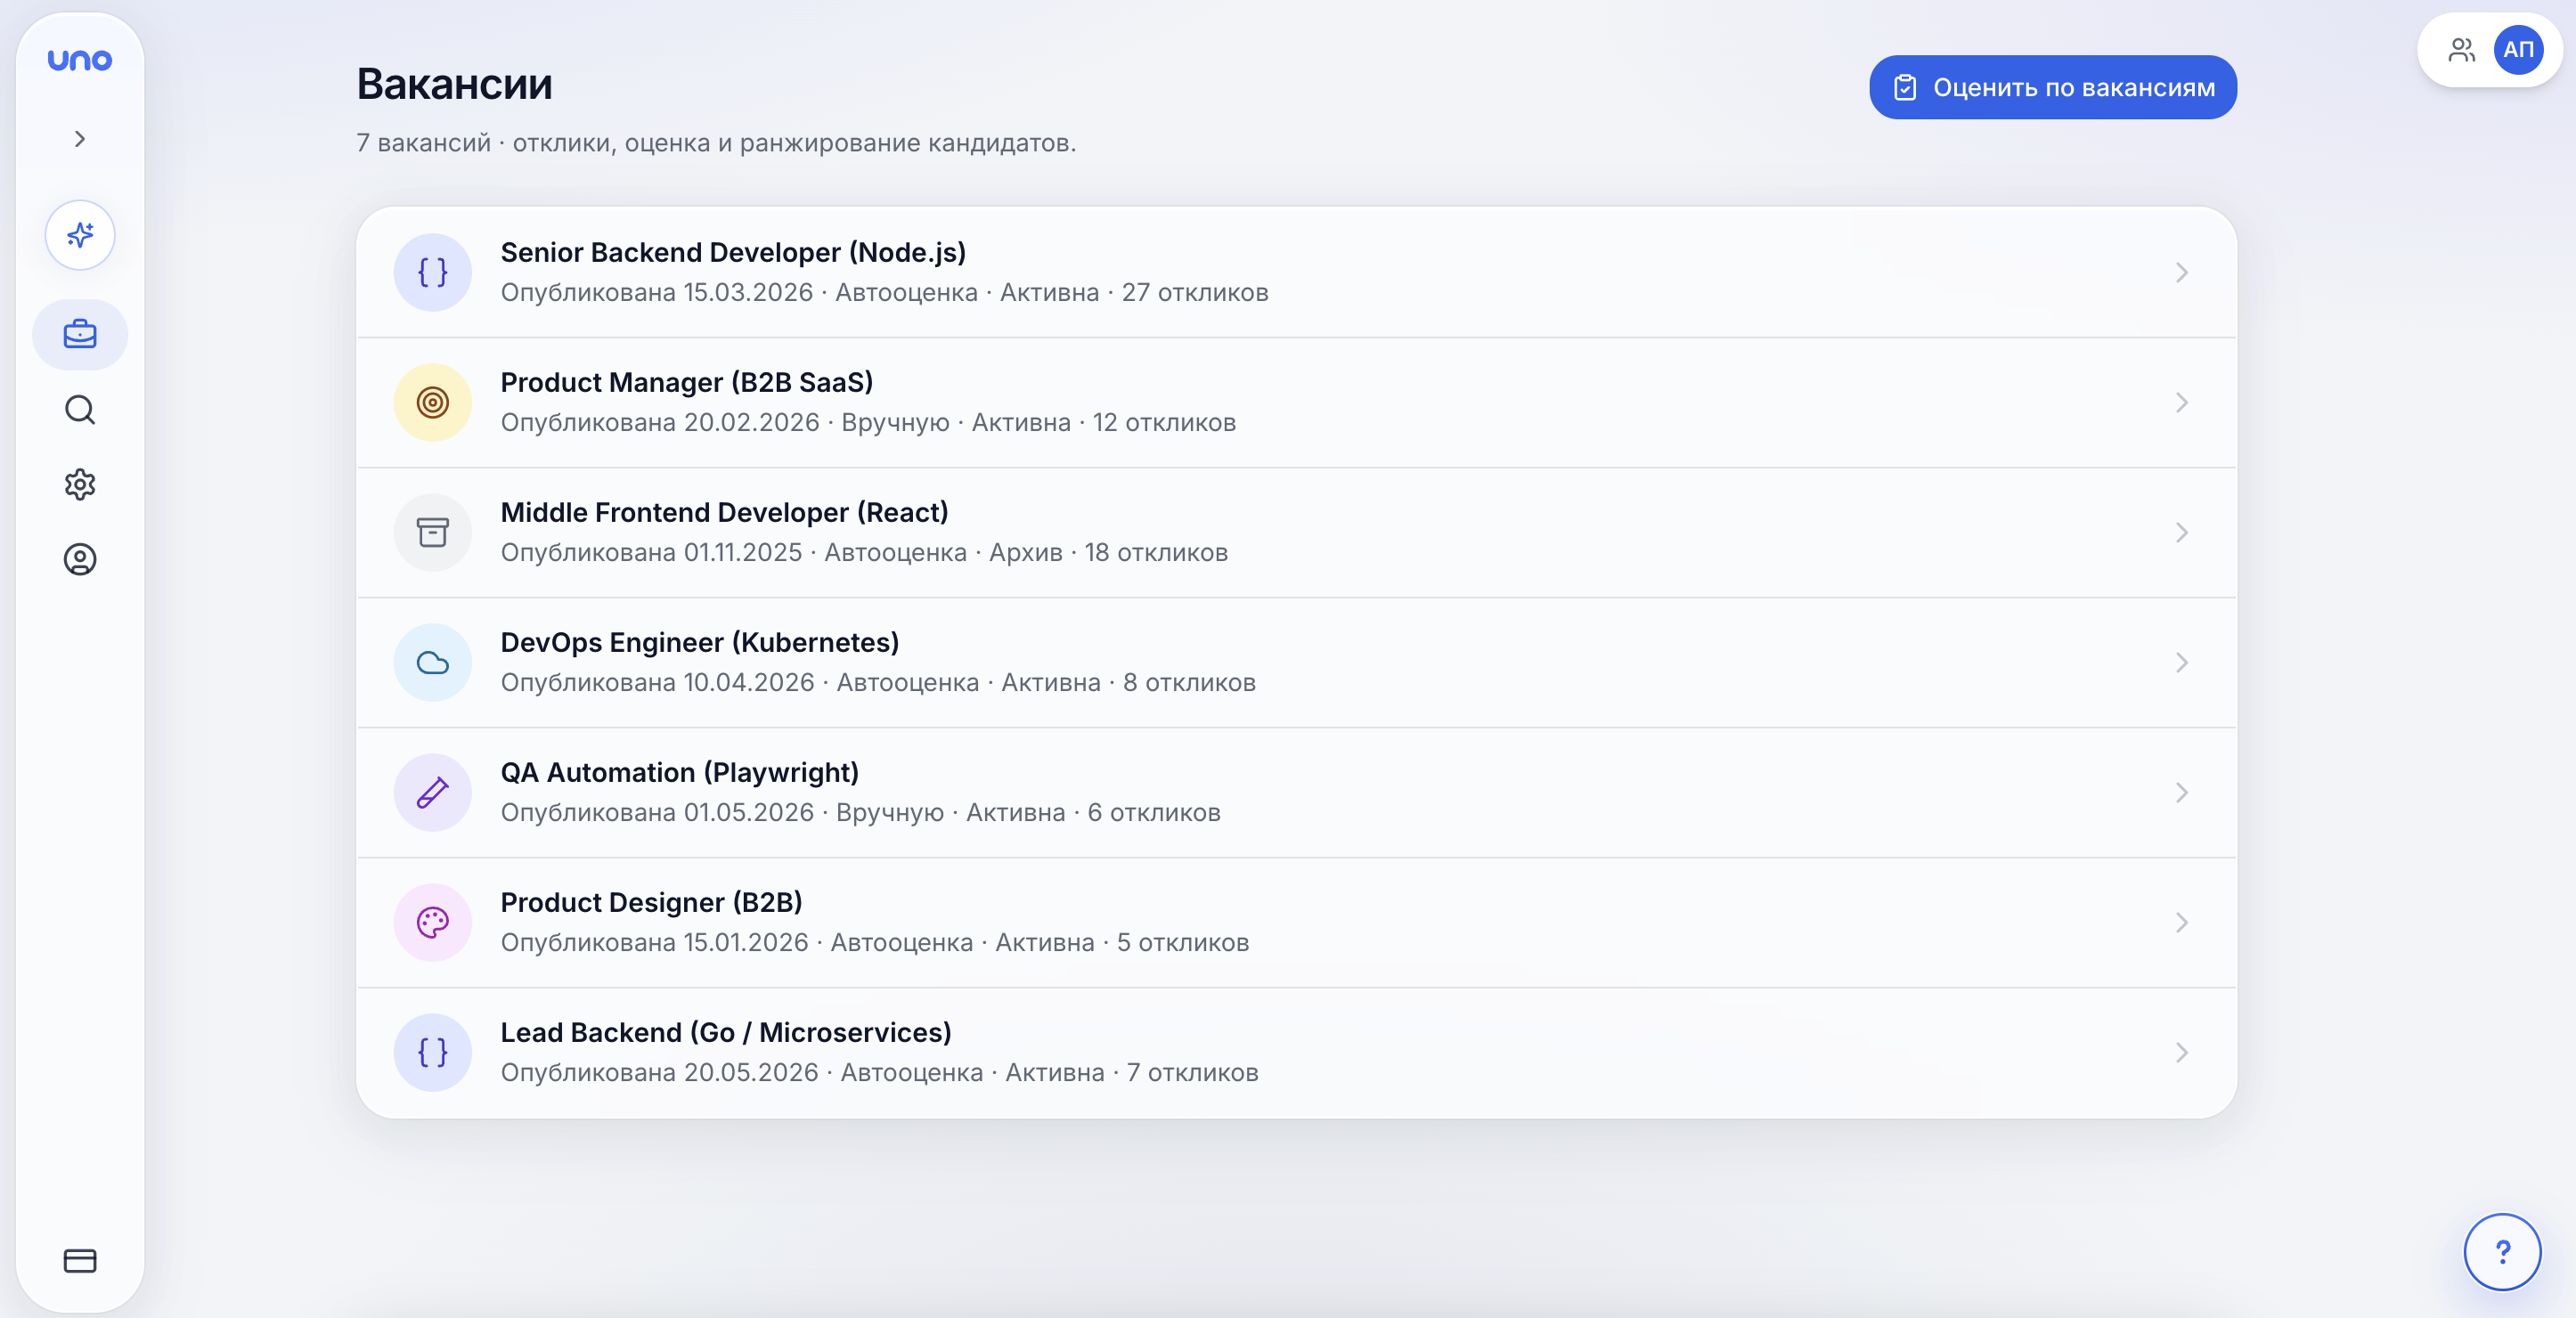Open Product Manager (B2B SaaS) row chevron

2181,402
